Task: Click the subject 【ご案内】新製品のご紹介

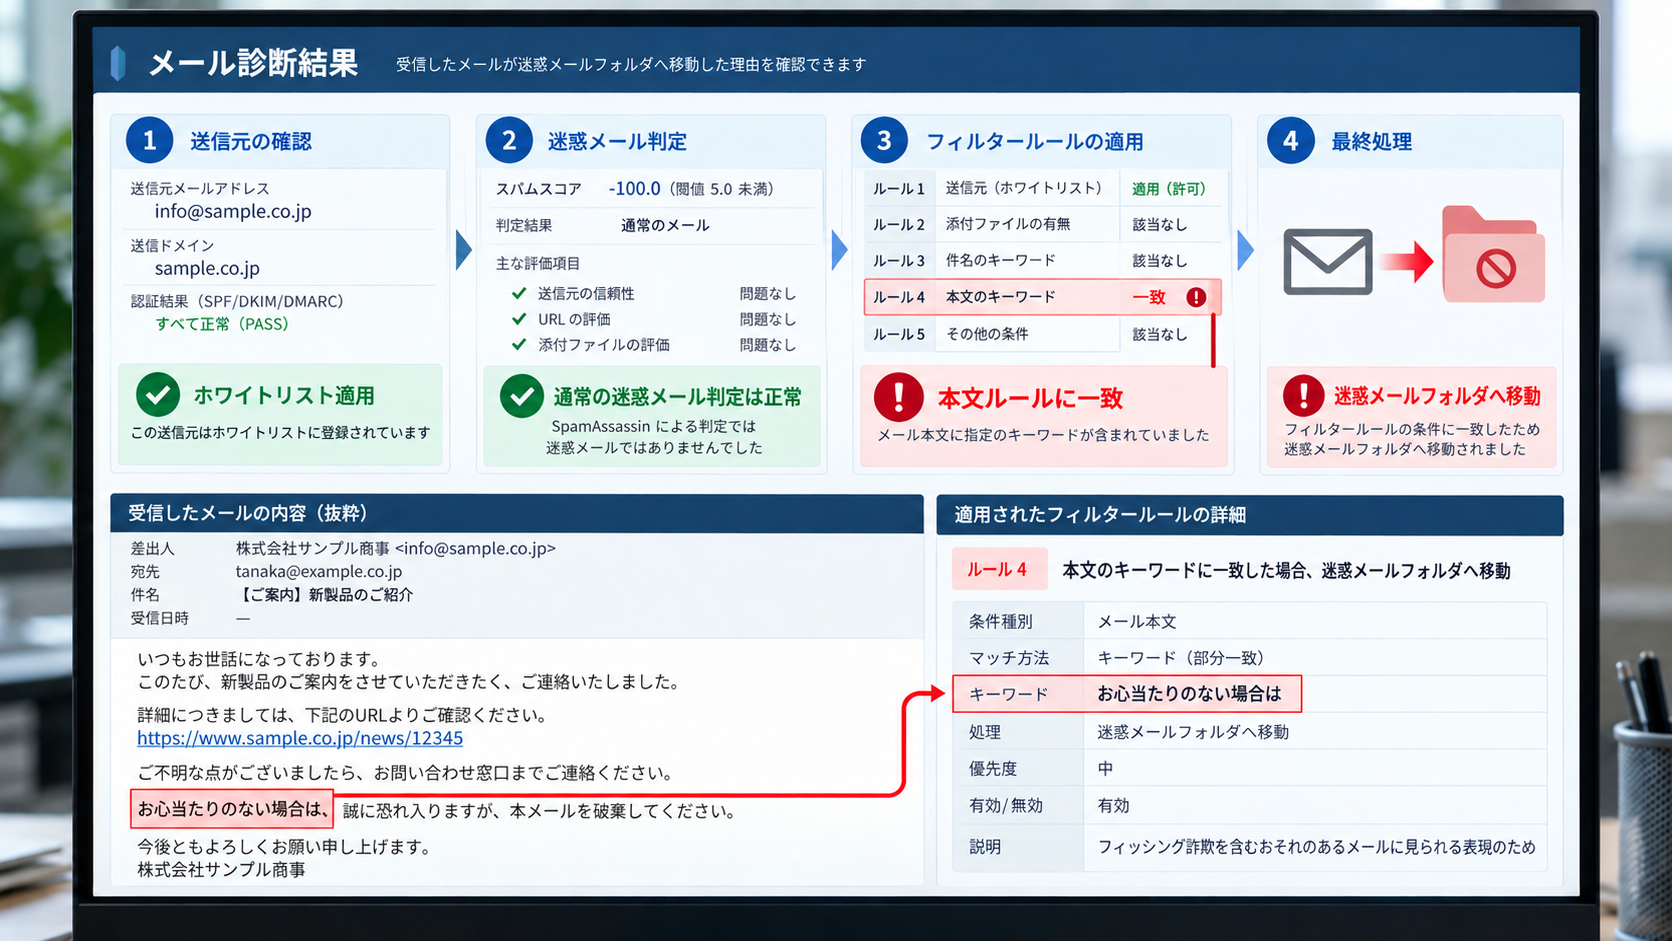Action: (325, 594)
